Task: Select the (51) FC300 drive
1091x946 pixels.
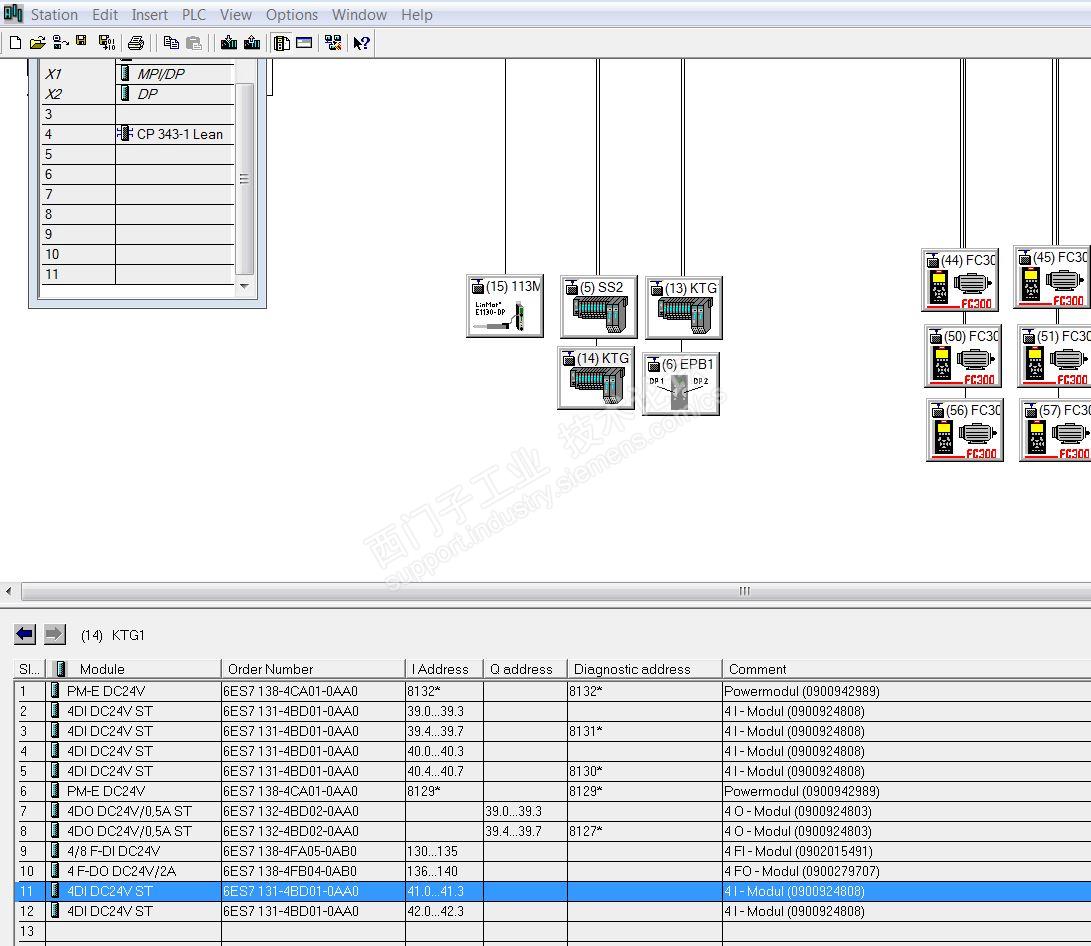Action: 1055,356
